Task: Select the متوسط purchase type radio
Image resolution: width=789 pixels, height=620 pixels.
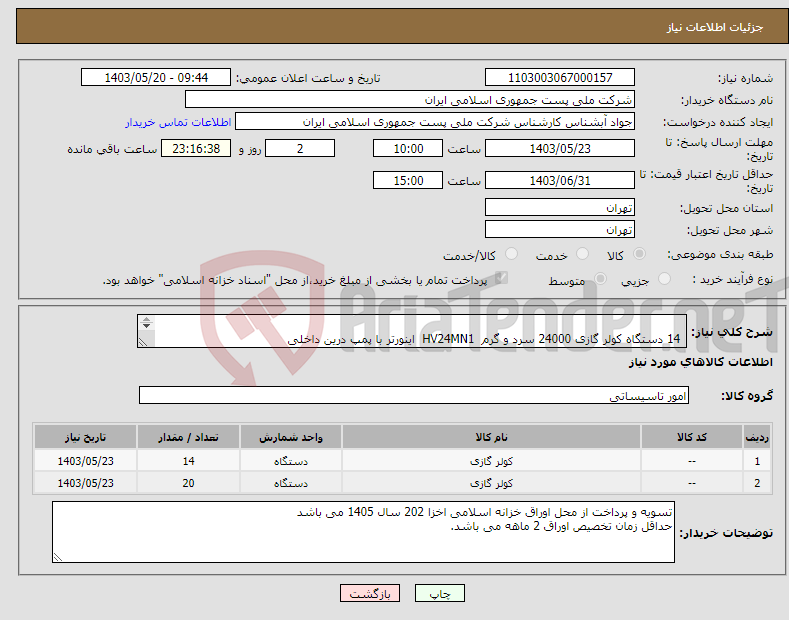Action: (600, 278)
